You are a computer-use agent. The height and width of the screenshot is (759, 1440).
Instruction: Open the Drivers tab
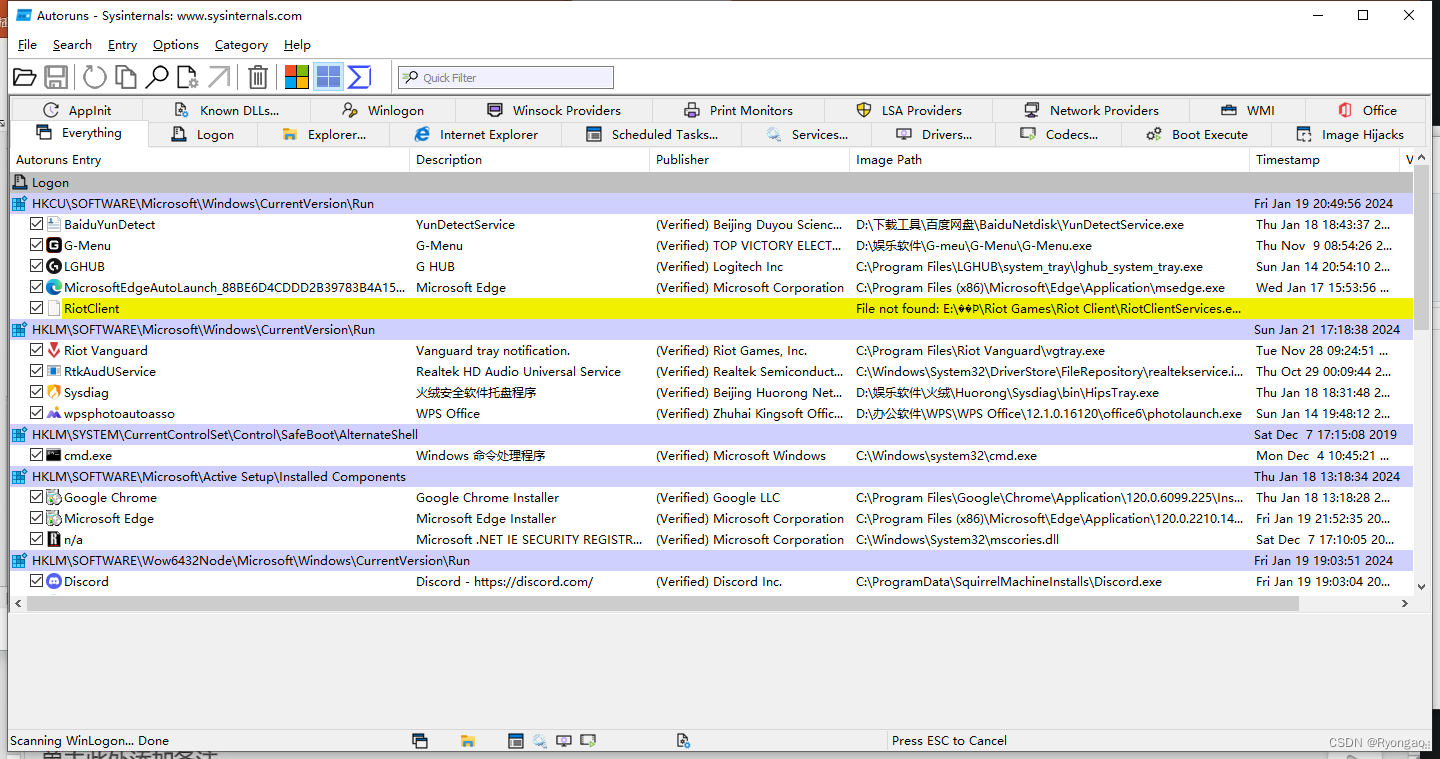(934, 135)
